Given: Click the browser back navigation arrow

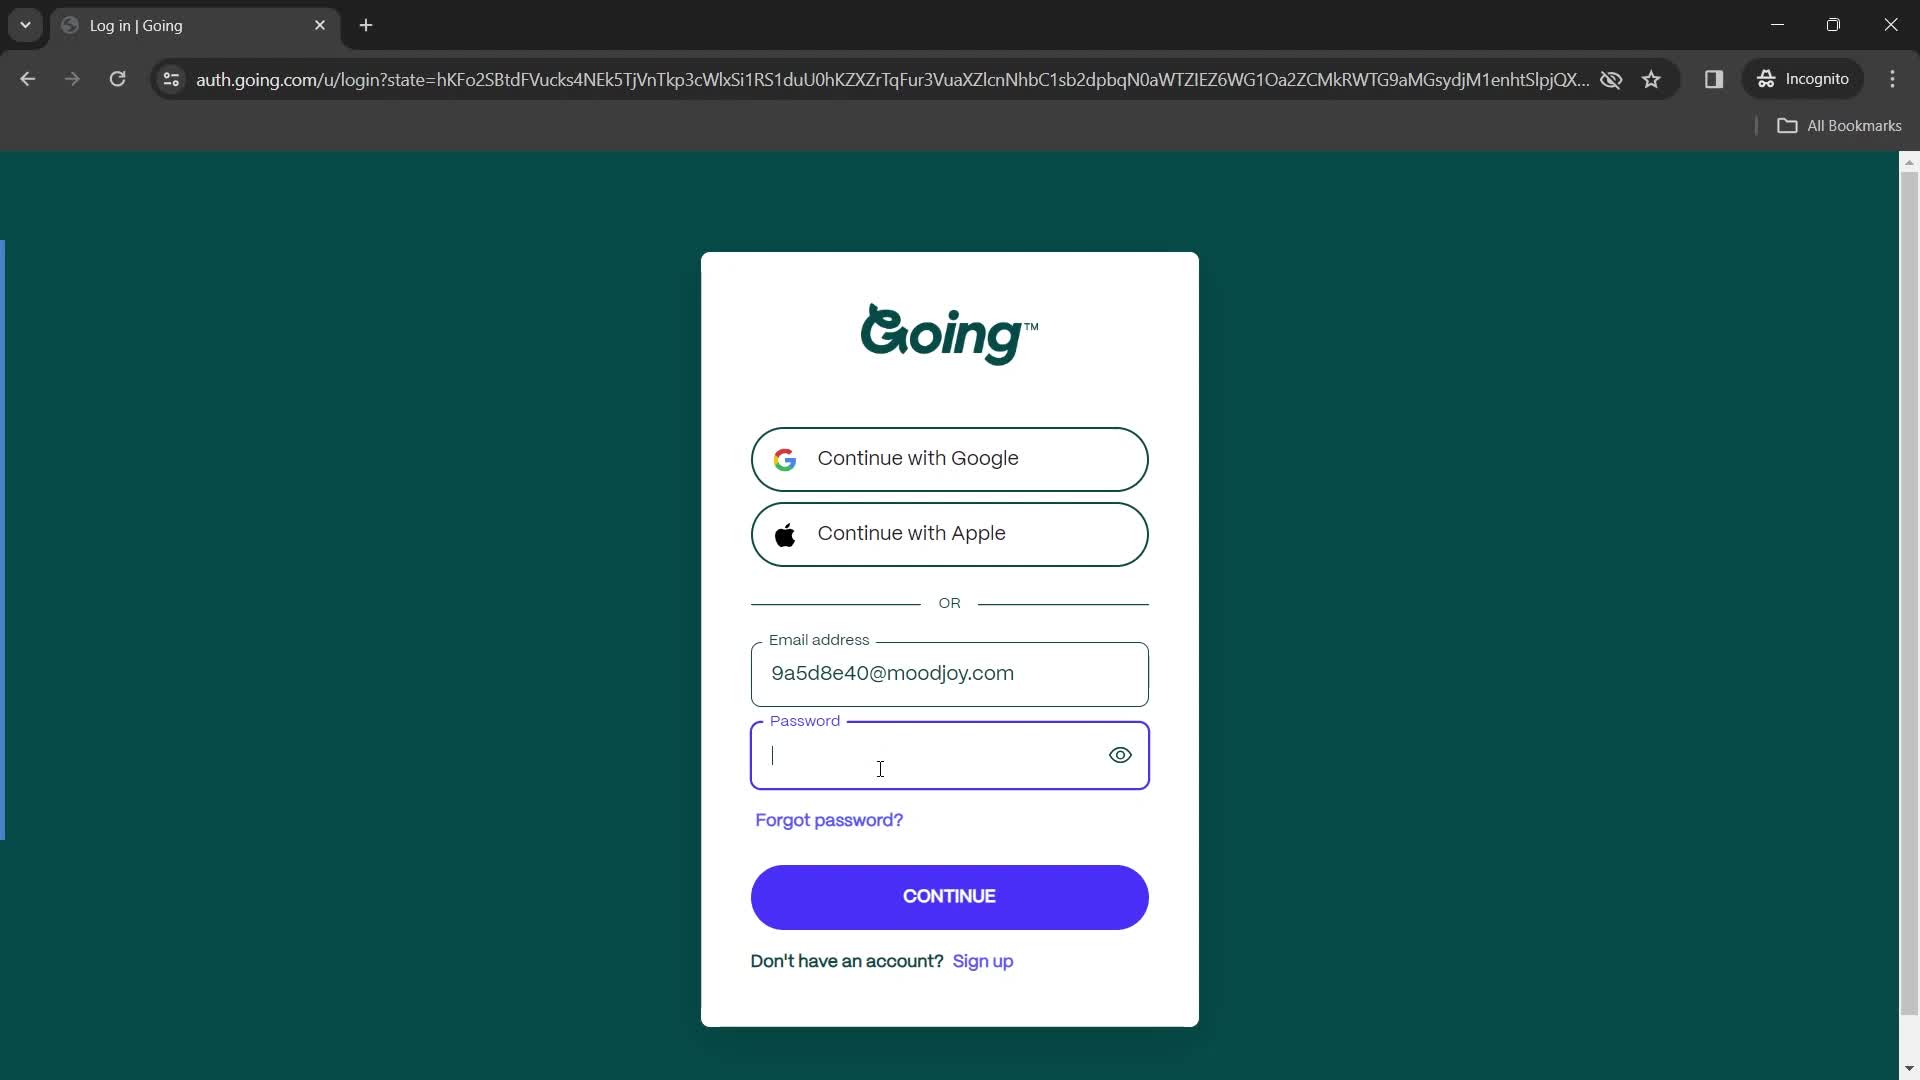Looking at the screenshot, I should tap(28, 79).
